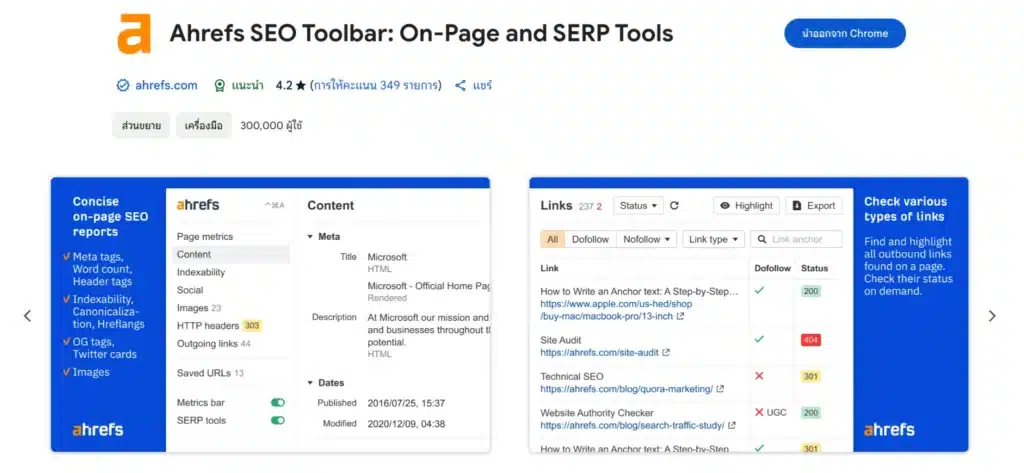Toggle the Highlight eye button
The image size is (1024, 473).
[x=746, y=206]
